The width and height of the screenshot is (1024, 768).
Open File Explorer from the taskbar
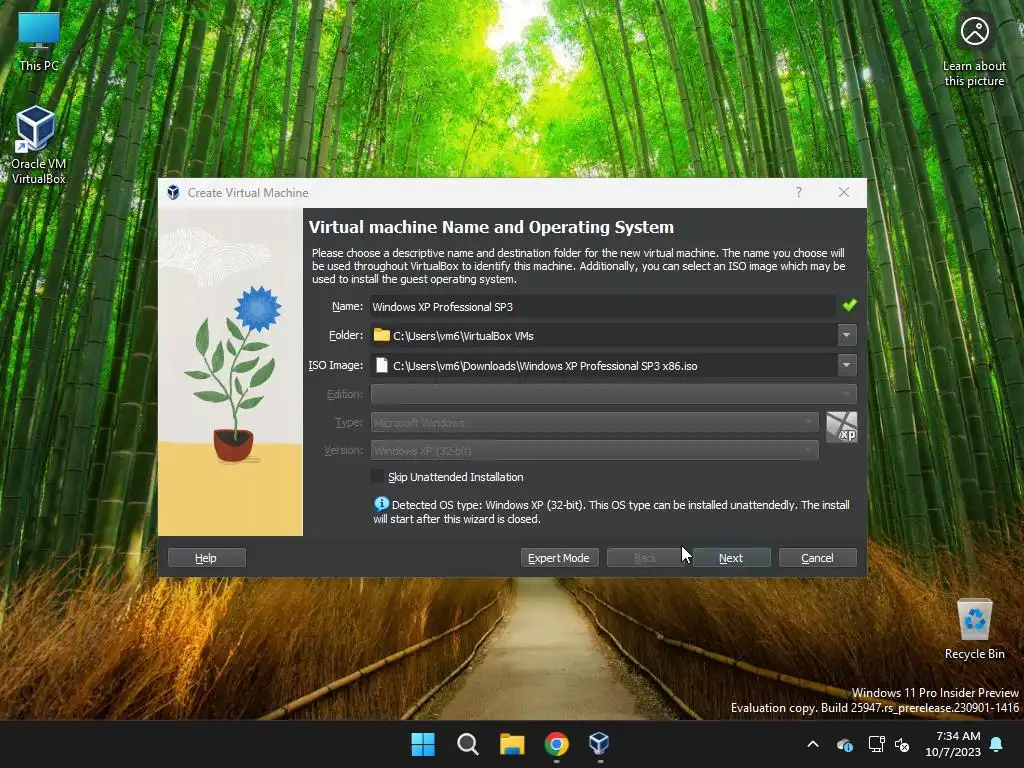pos(512,744)
